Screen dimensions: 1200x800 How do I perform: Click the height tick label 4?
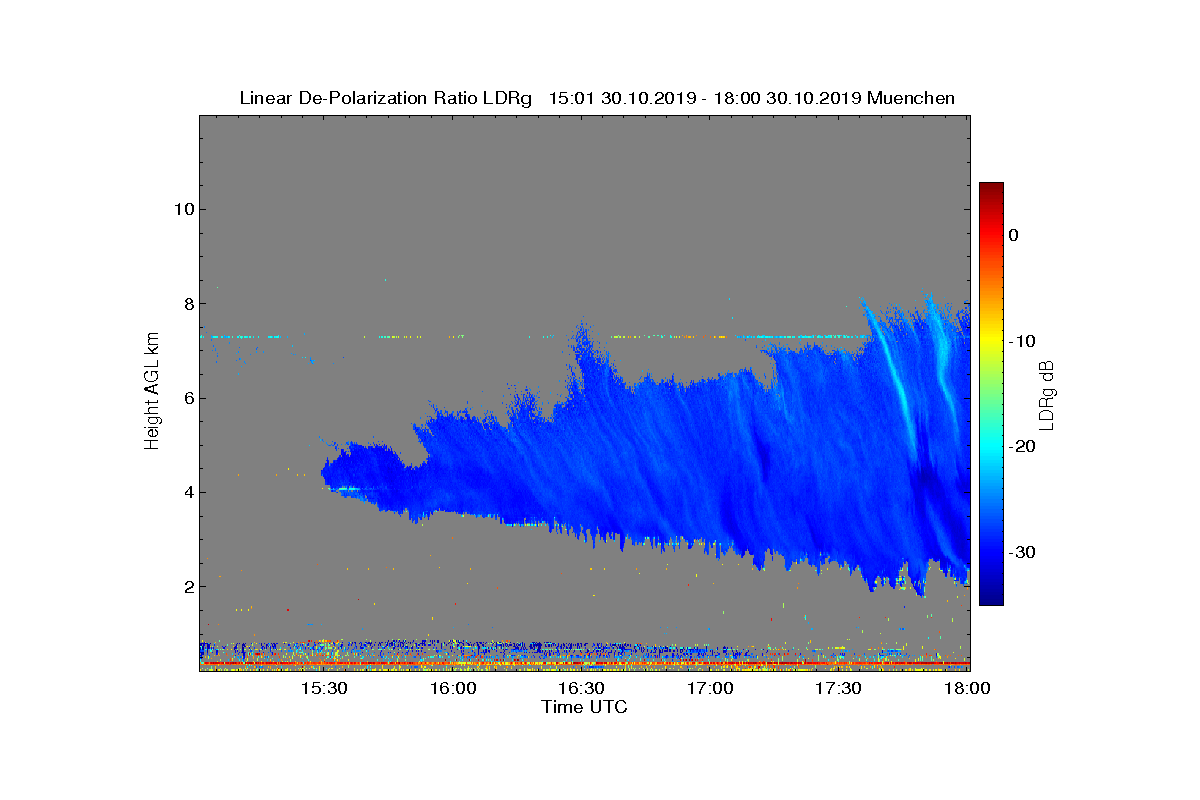187,492
